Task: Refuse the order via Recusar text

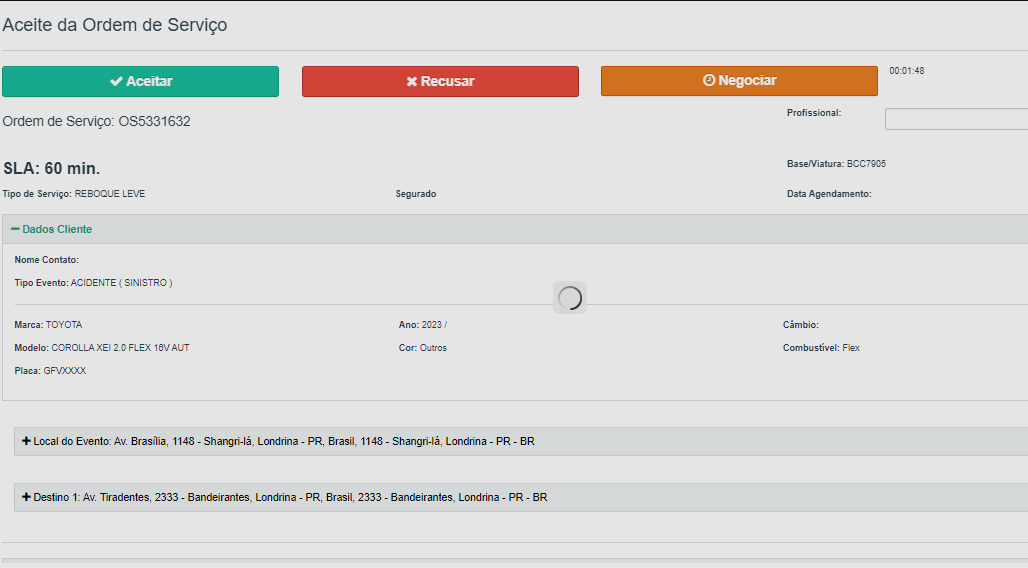Action: (447, 81)
